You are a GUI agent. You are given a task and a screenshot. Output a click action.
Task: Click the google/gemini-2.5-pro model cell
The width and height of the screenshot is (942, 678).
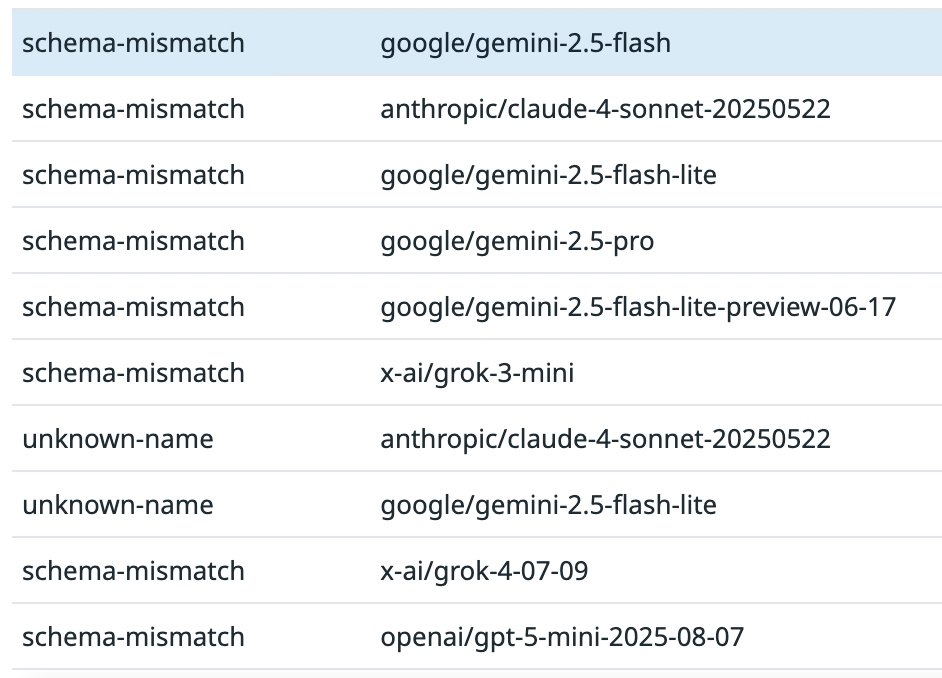(517, 240)
